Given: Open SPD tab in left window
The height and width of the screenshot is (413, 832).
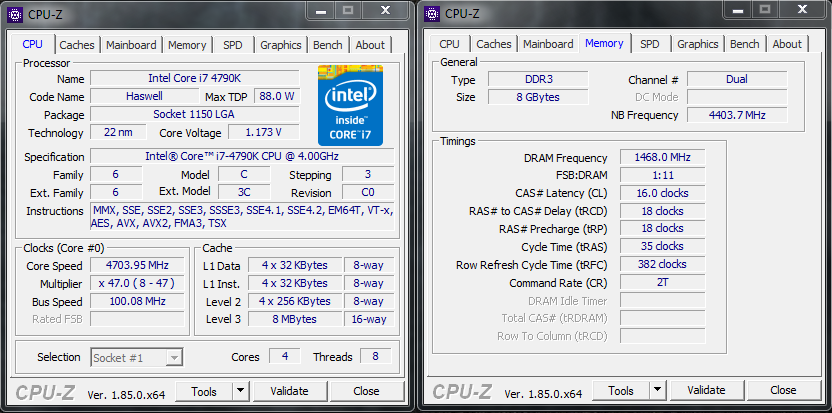Looking at the screenshot, I should point(232,45).
